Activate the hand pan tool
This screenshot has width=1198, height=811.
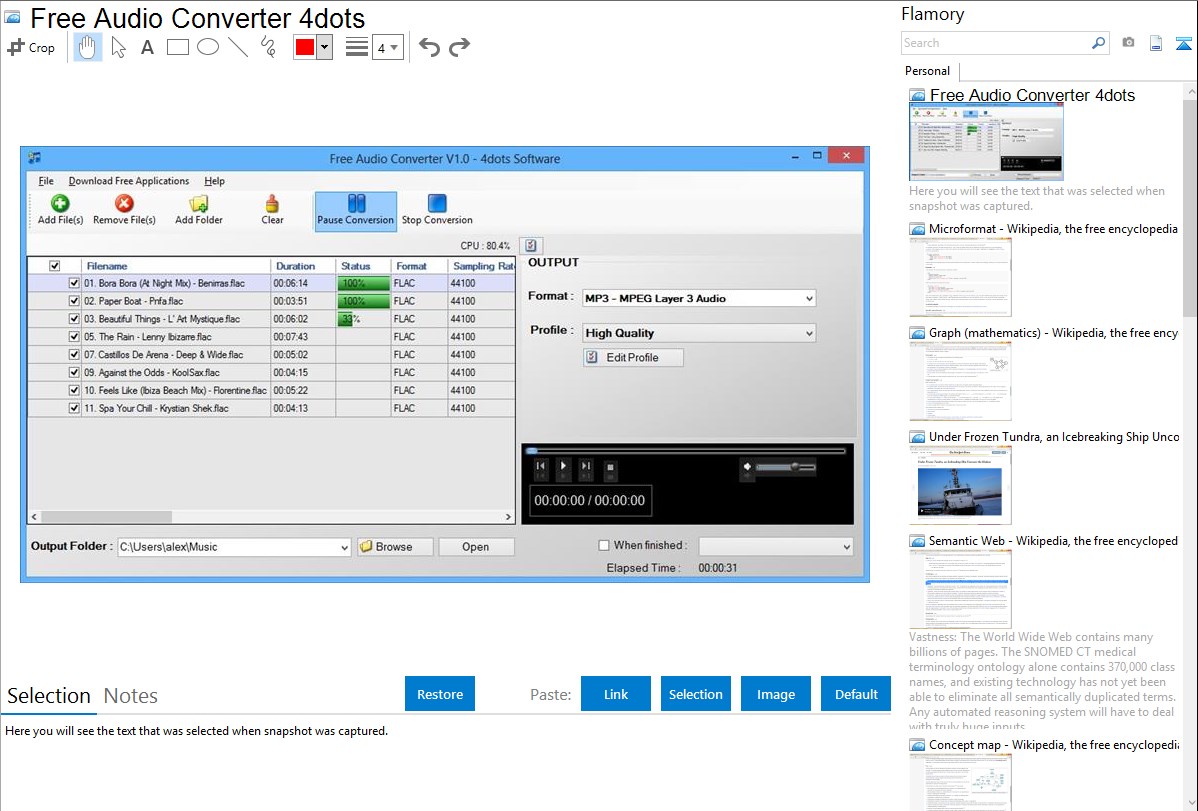(x=87, y=47)
